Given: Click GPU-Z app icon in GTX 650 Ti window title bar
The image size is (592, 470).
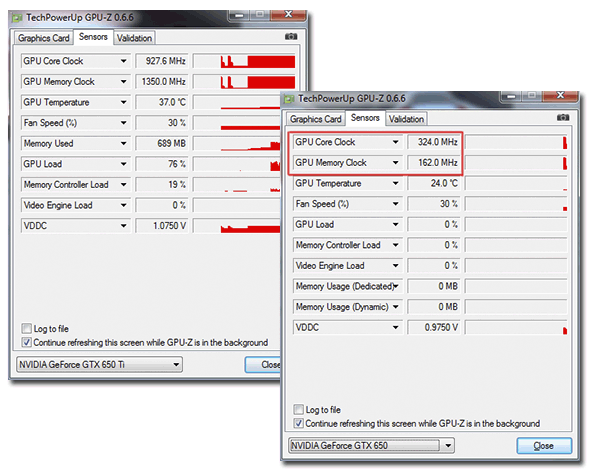Looking at the screenshot, I should [17, 18].
